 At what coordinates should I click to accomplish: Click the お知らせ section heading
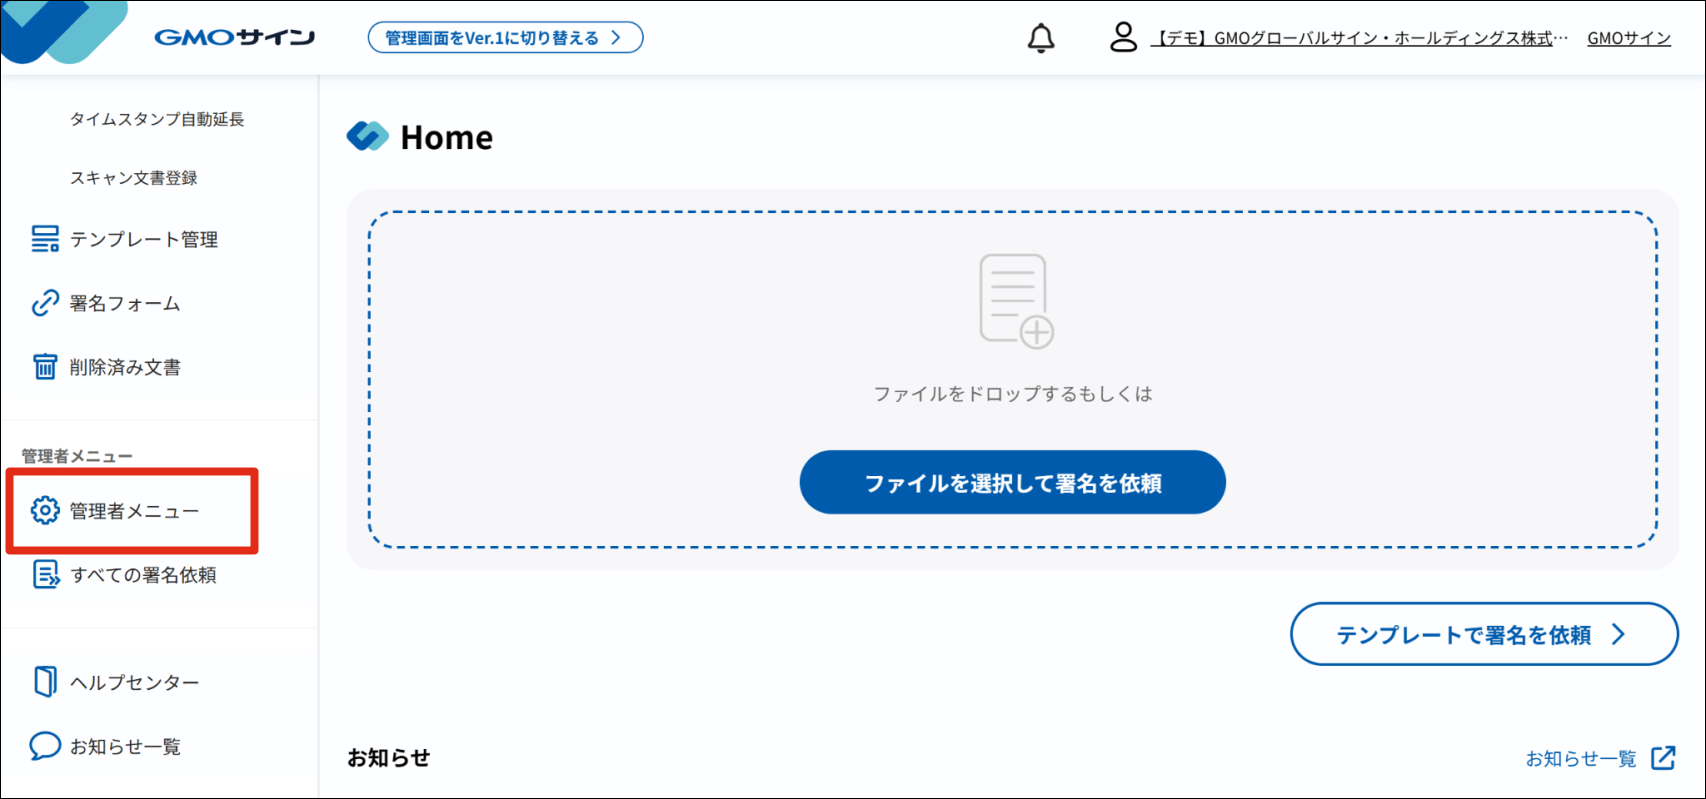coord(389,758)
